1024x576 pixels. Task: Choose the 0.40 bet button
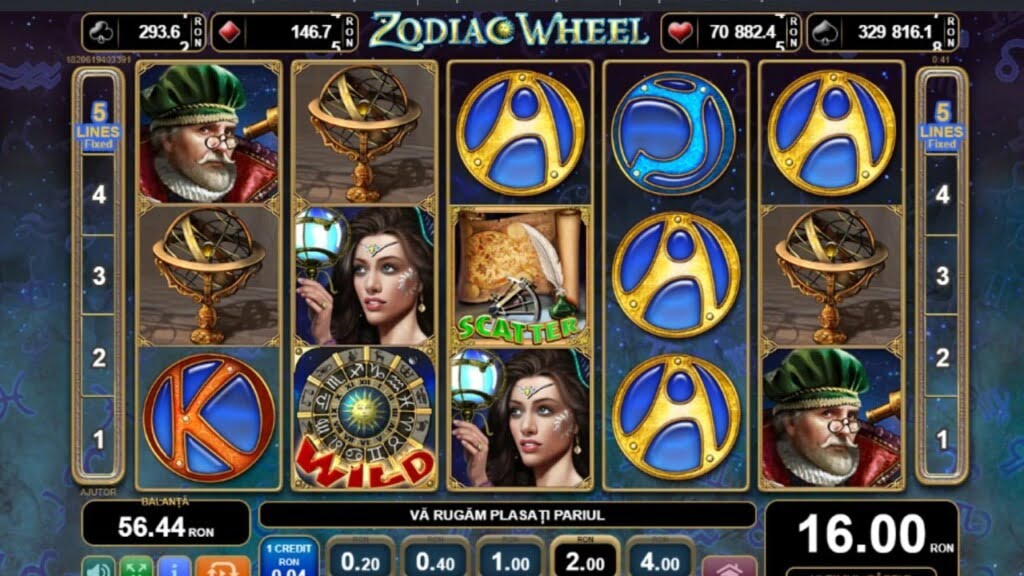[x=436, y=559]
